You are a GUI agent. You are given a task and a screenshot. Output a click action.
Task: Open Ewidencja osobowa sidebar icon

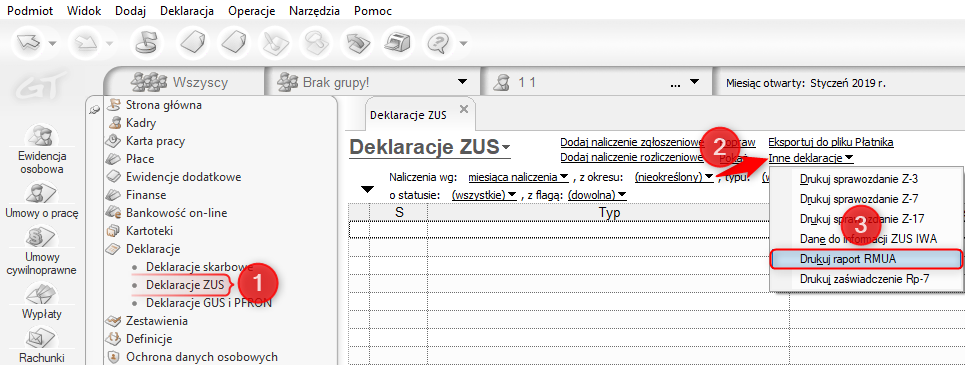[x=42, y=135]
